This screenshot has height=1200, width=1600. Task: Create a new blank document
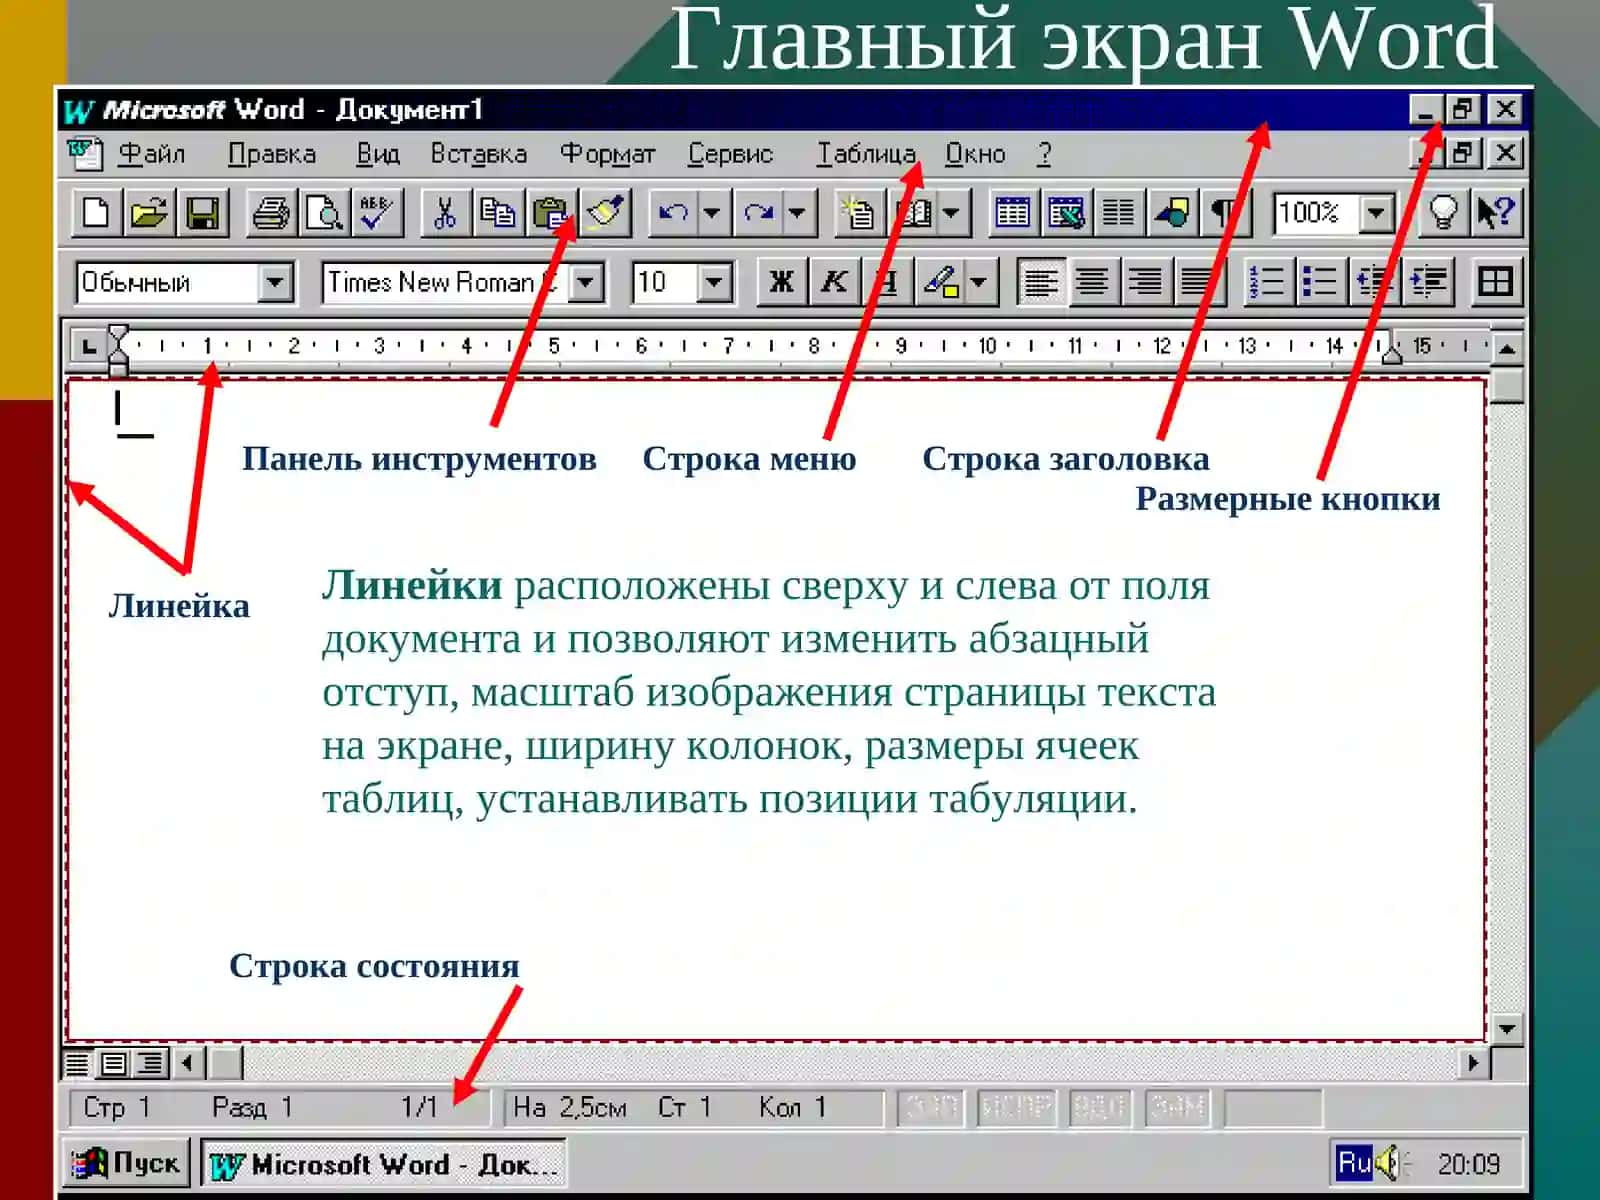pos(96,213)
